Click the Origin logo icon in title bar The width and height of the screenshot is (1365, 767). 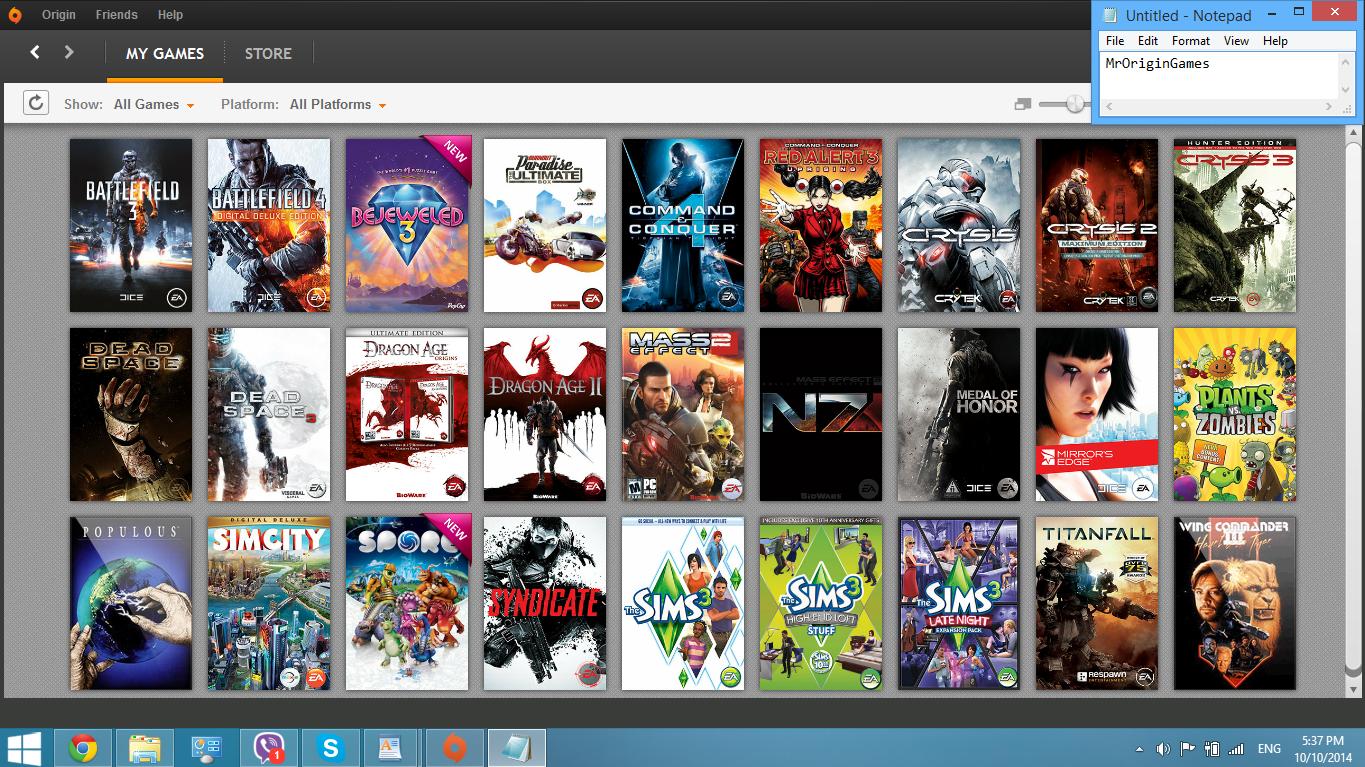(16, 15)
